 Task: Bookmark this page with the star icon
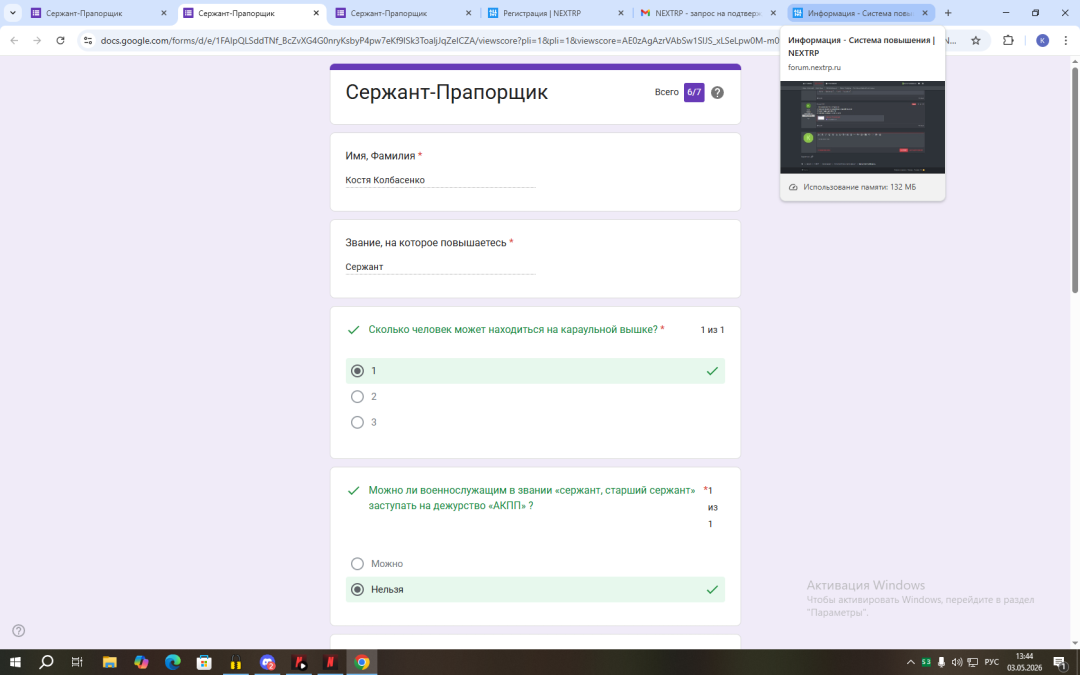975,41
